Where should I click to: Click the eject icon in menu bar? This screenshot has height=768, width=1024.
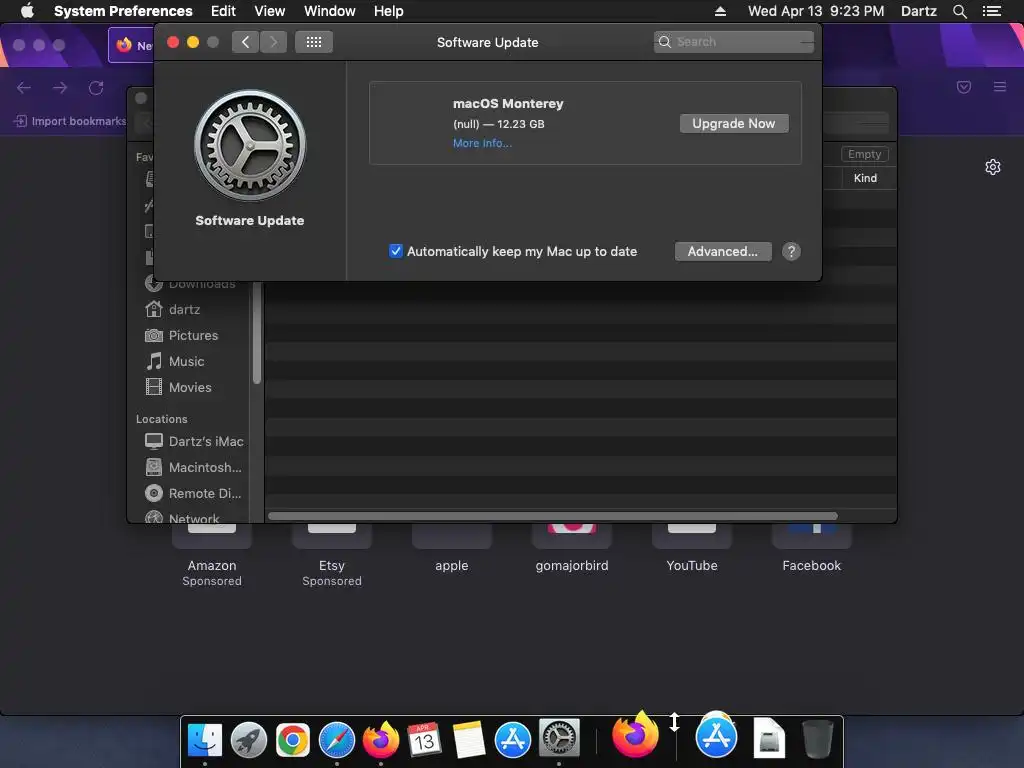[x=720, y=11]
